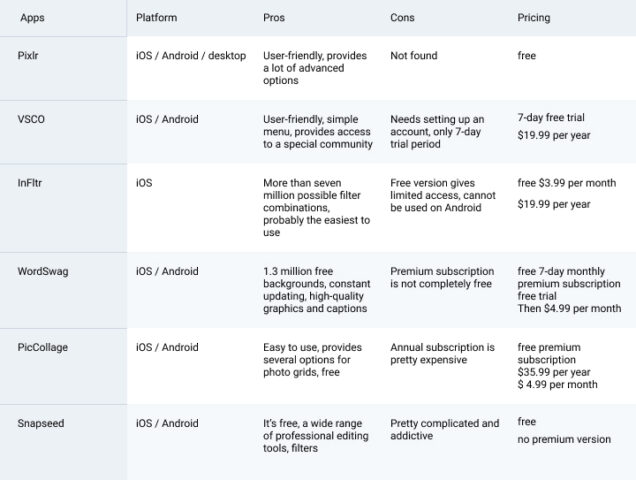Screen dimensions: 636x480
Task: Click the Apps column header
Action: click(x=31, y=18)
